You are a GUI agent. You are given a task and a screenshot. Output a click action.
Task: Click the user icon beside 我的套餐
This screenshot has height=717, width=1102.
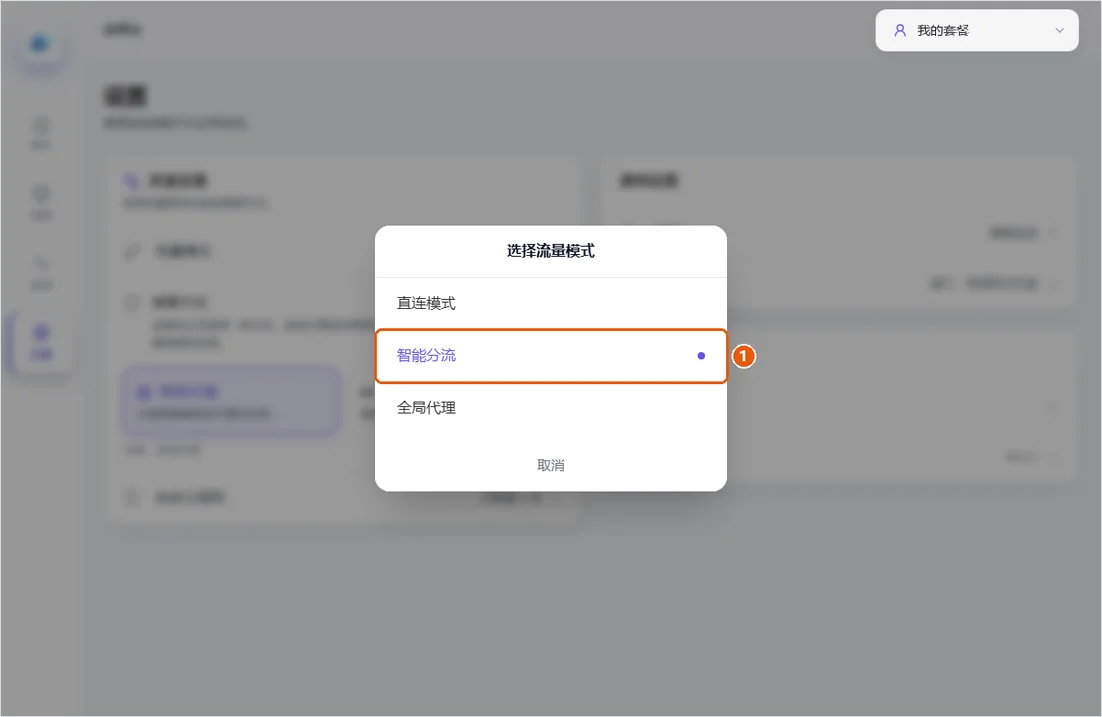point(900,30)
